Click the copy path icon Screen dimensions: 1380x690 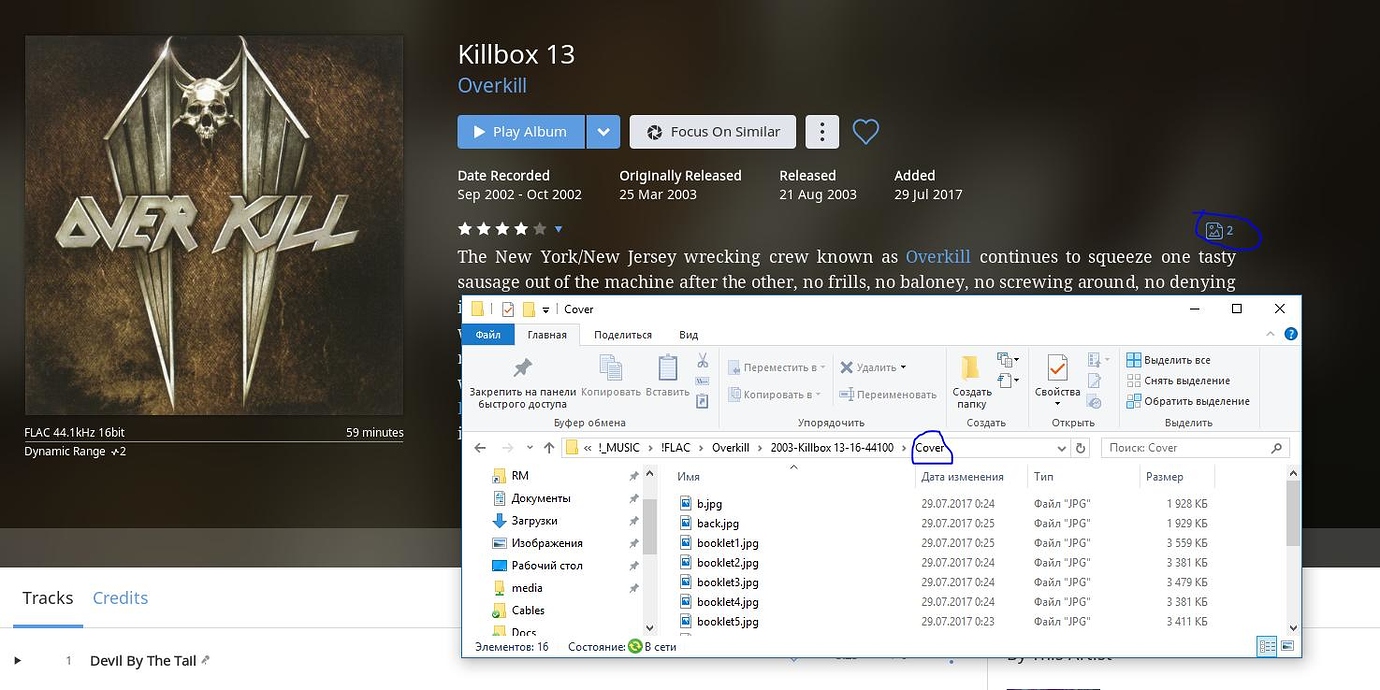702,381
